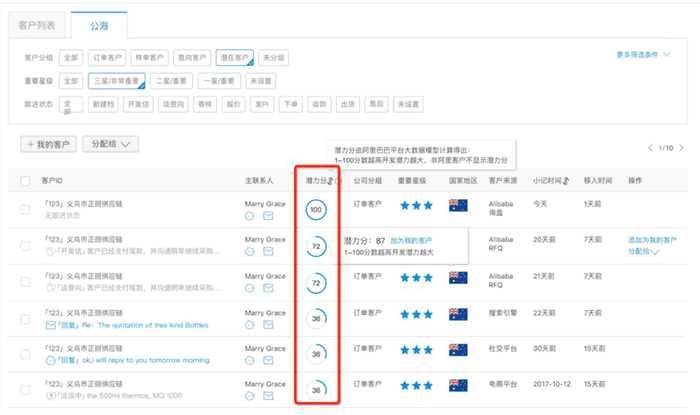
Task: Click the 移入时间 column header
Action: (598, 181)
